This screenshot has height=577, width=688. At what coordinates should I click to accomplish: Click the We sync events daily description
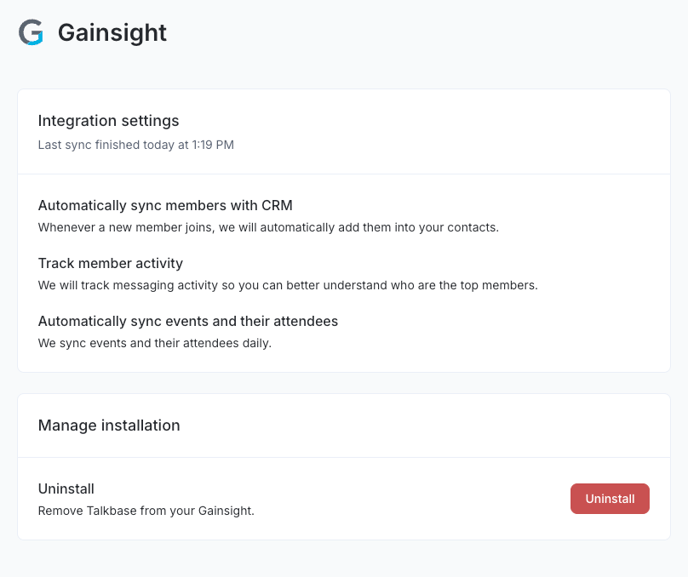click(155, 343)
